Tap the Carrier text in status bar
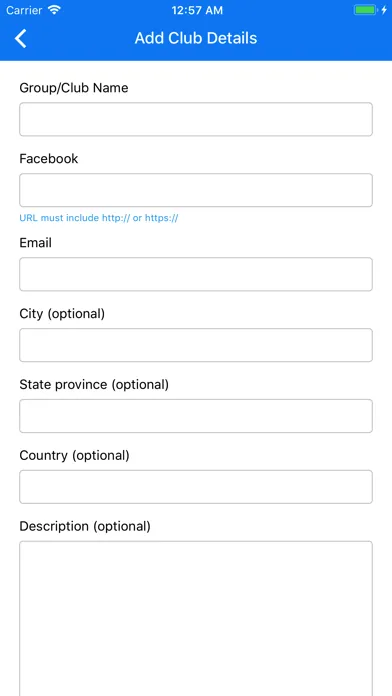 tap(25, 10)
